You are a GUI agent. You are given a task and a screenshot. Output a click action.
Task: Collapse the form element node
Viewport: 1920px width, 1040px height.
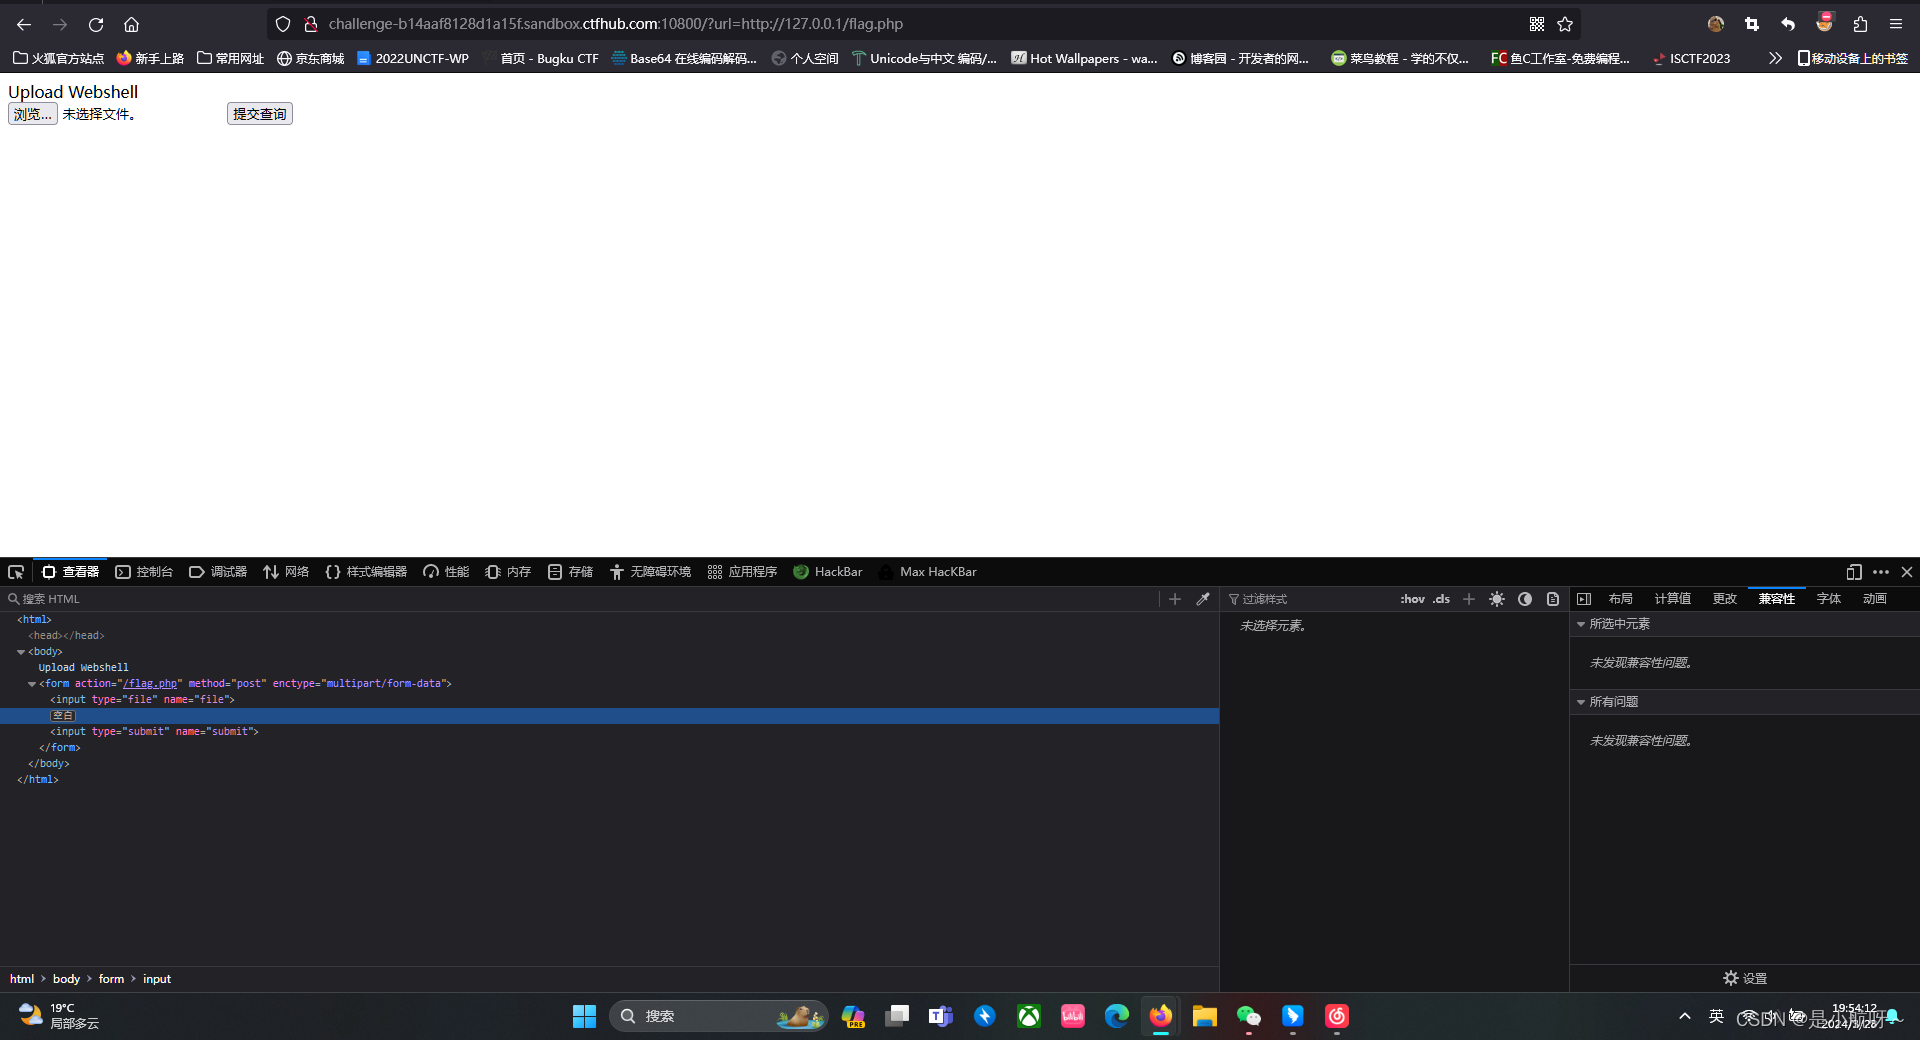point(32,684)
